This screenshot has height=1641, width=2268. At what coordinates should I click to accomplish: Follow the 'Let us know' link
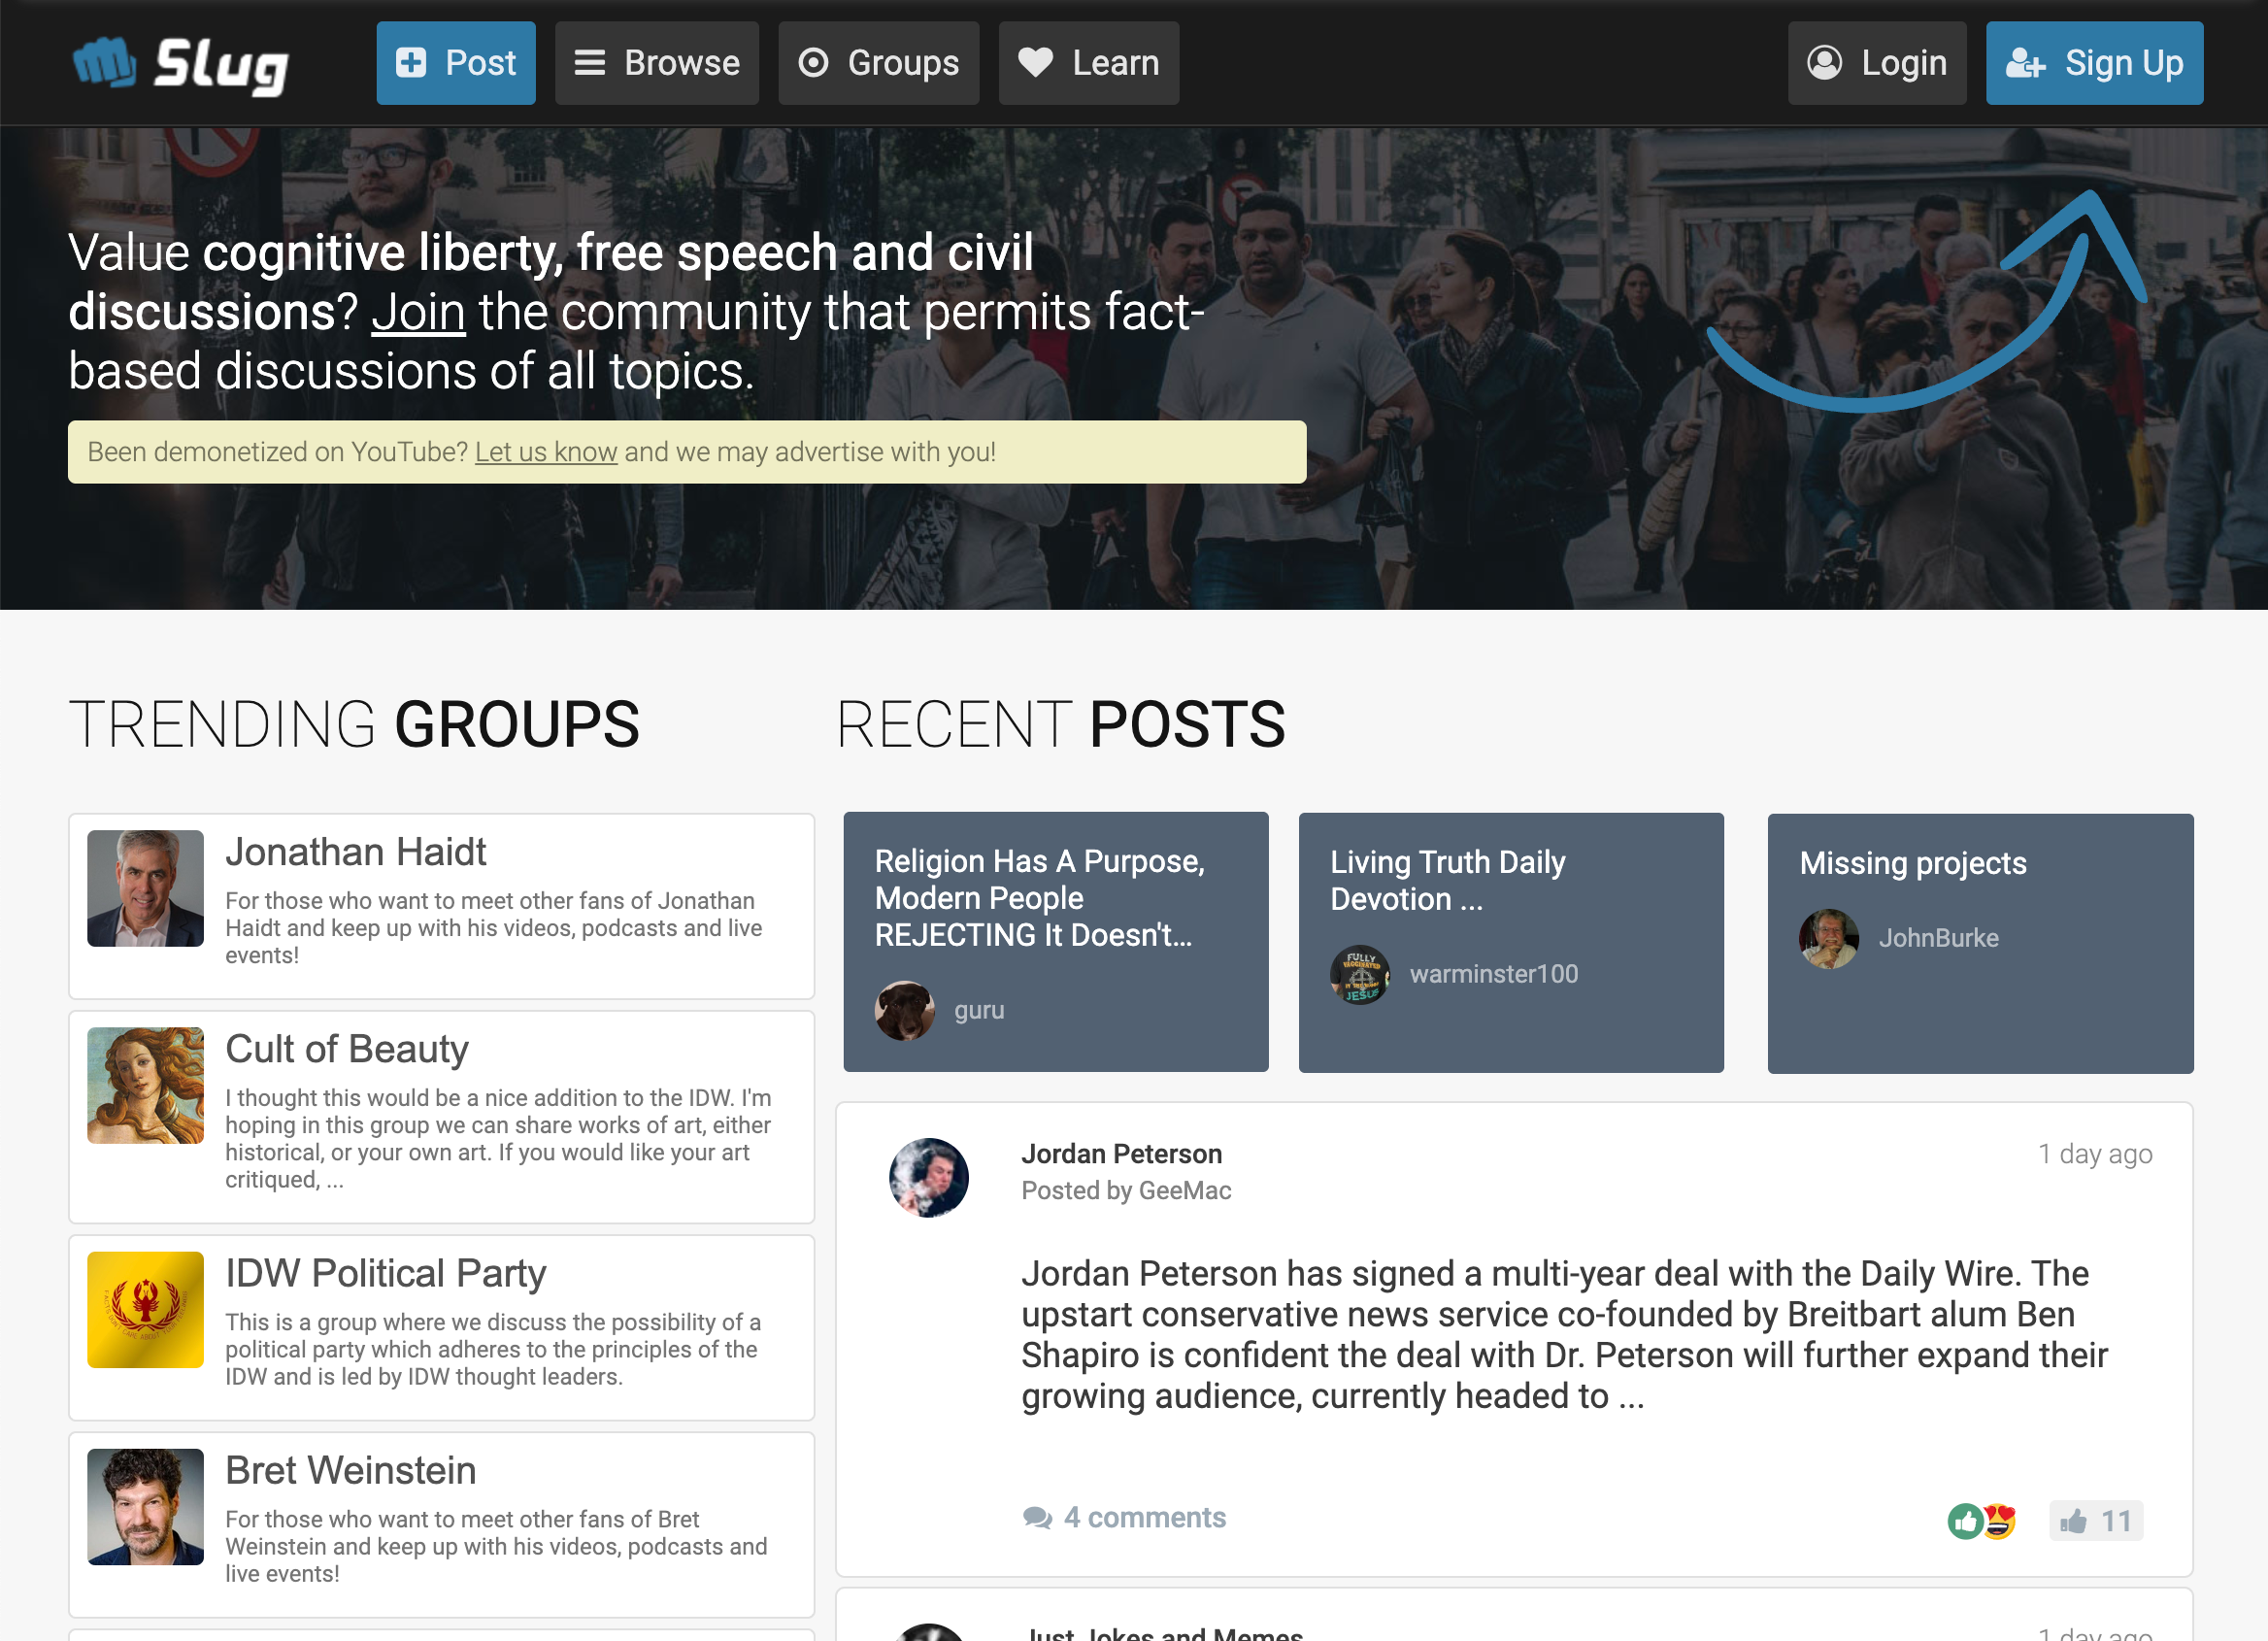(546, 452)
